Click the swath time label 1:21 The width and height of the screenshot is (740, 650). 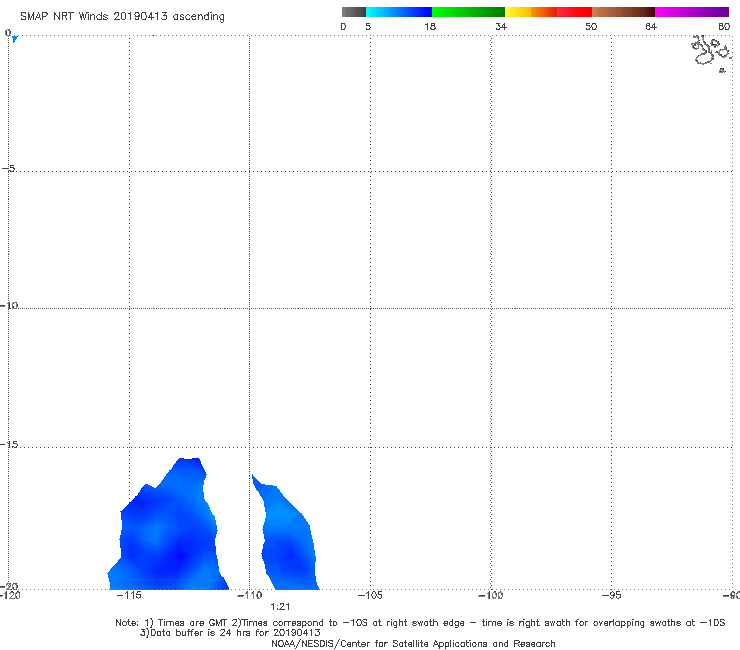(280, 607)
